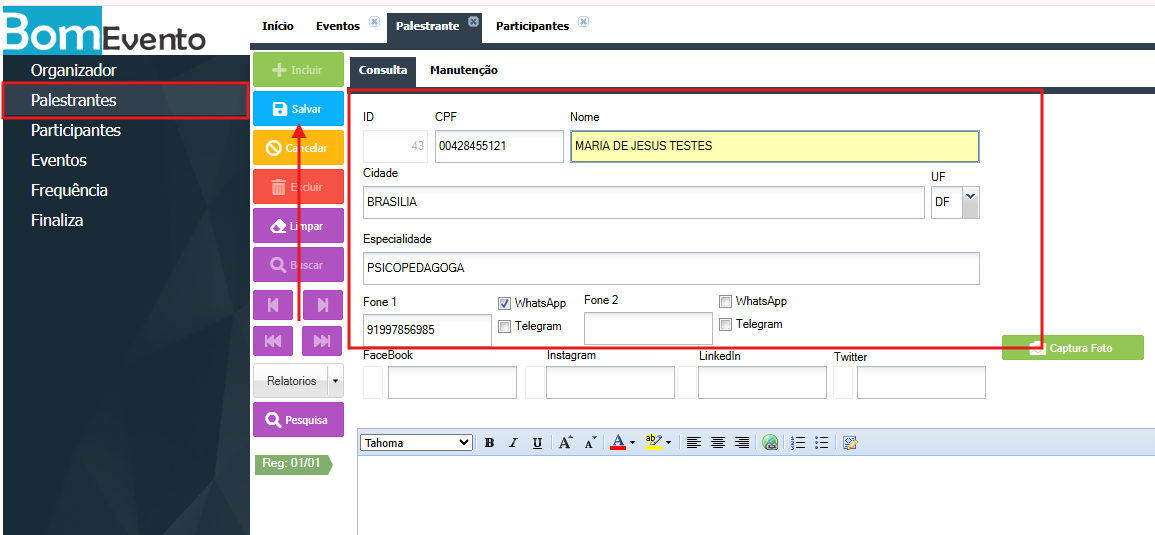Viewport: 1155px width, 535px height.
Task: Open the Relatorios dropdown arrow
Action: [334, 381]
